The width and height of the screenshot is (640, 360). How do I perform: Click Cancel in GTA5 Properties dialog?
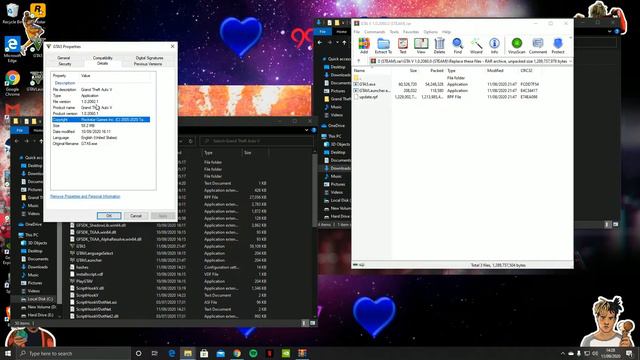(x=136, y=216)
